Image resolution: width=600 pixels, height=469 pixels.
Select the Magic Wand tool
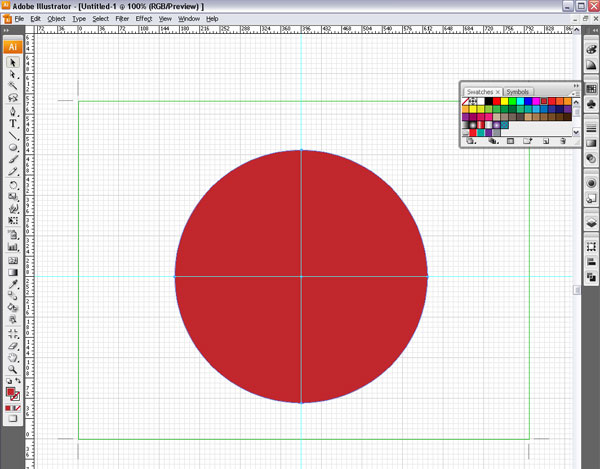13,86
